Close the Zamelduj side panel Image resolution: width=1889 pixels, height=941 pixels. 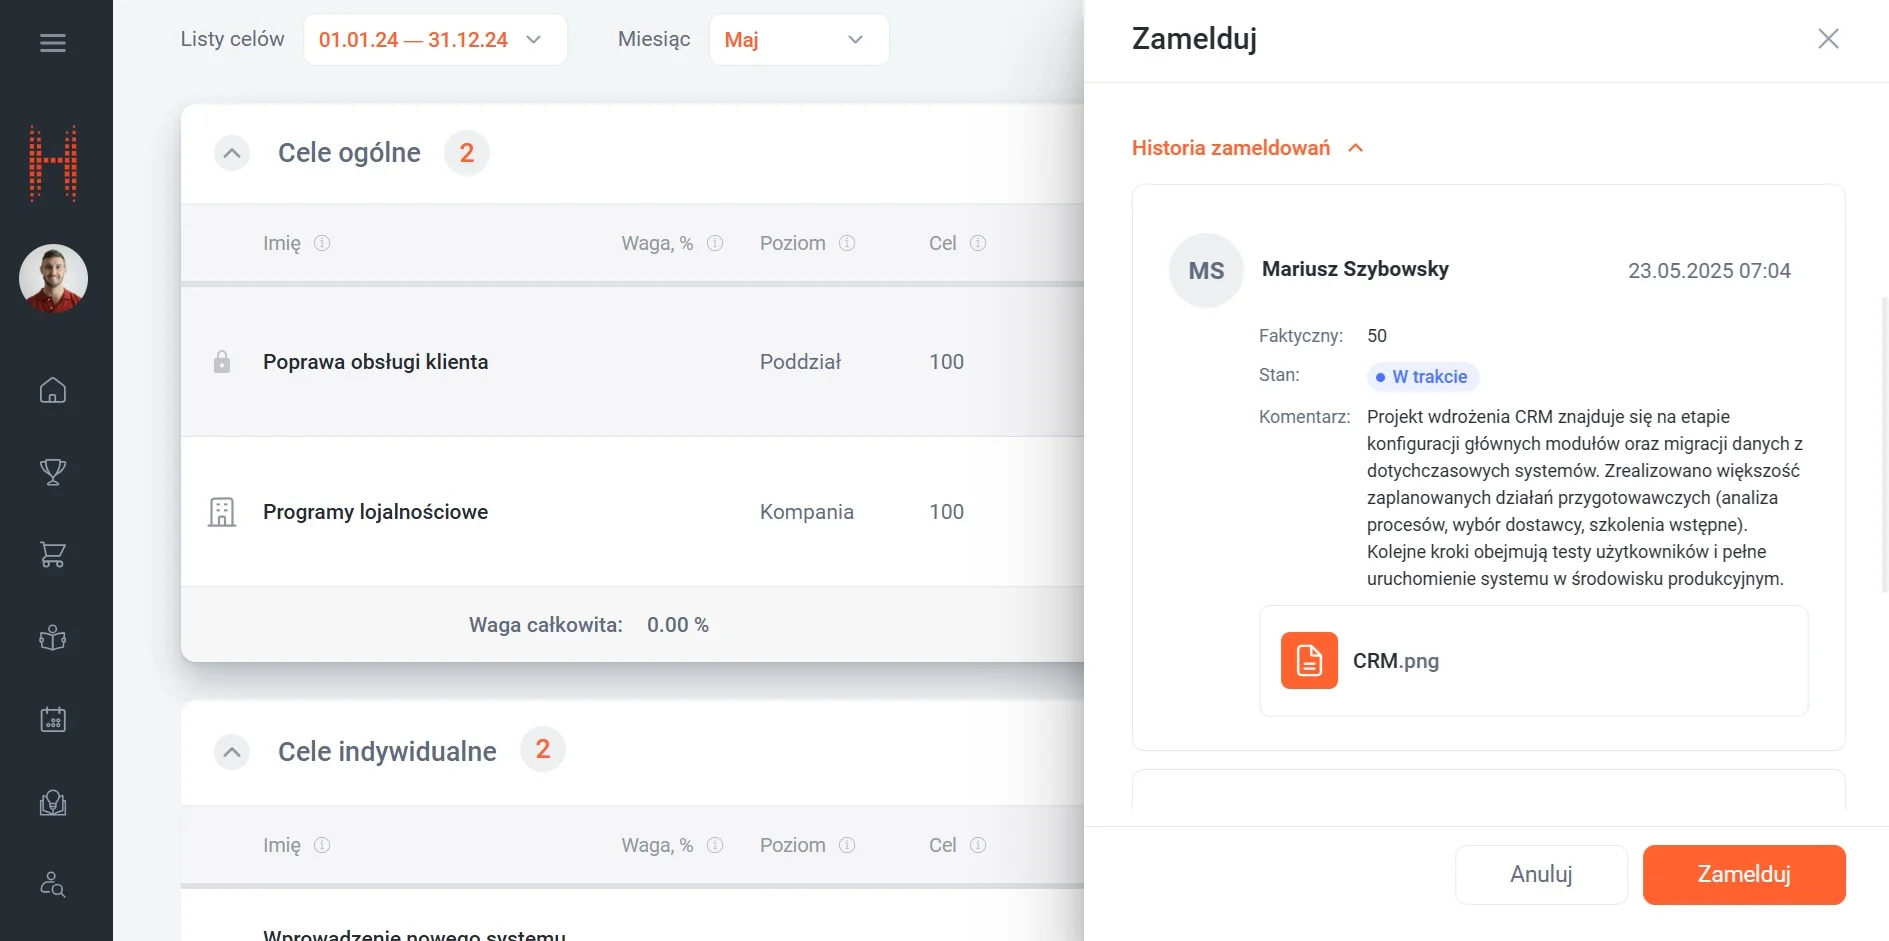tap(1828, 39)
